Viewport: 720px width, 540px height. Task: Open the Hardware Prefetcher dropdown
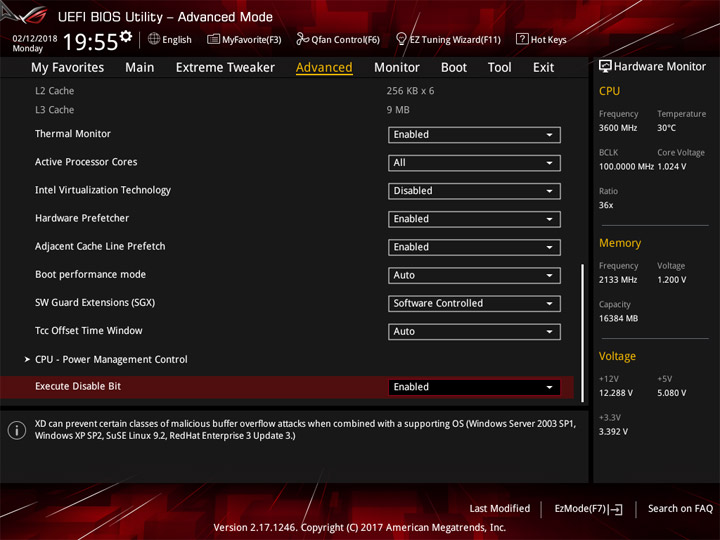tap(474, 219)
